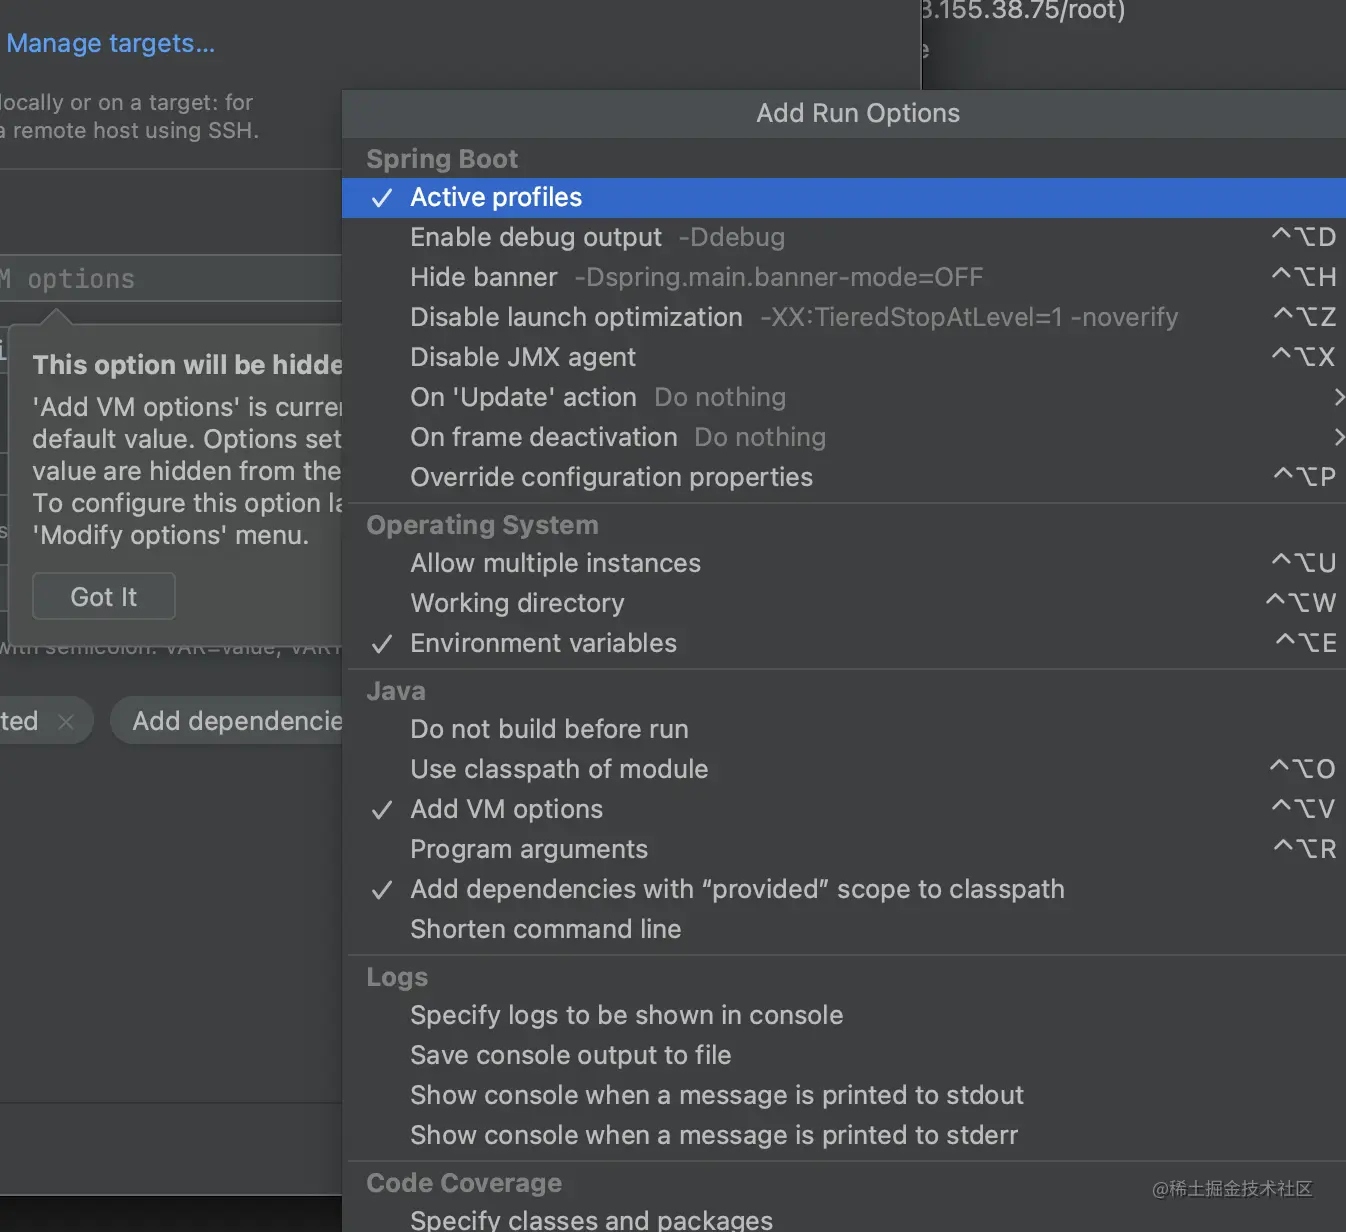Remove the tag ending in 'ted'
1346x1232 pixels.
(x=66, y=722)
